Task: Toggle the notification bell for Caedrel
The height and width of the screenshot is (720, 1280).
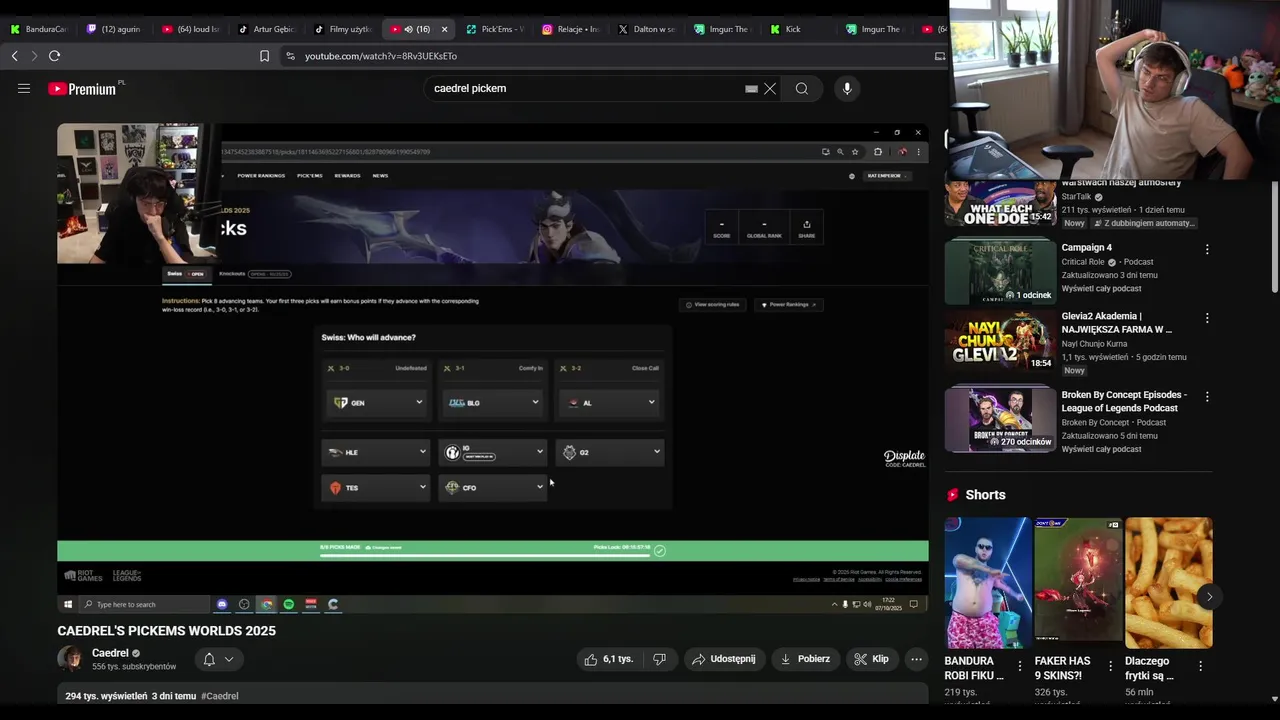Action: [209, 659]
